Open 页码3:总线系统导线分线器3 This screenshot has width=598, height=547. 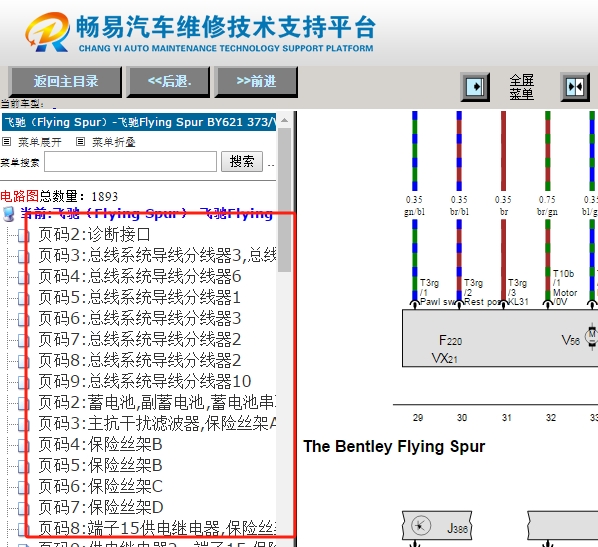[157, 256]
